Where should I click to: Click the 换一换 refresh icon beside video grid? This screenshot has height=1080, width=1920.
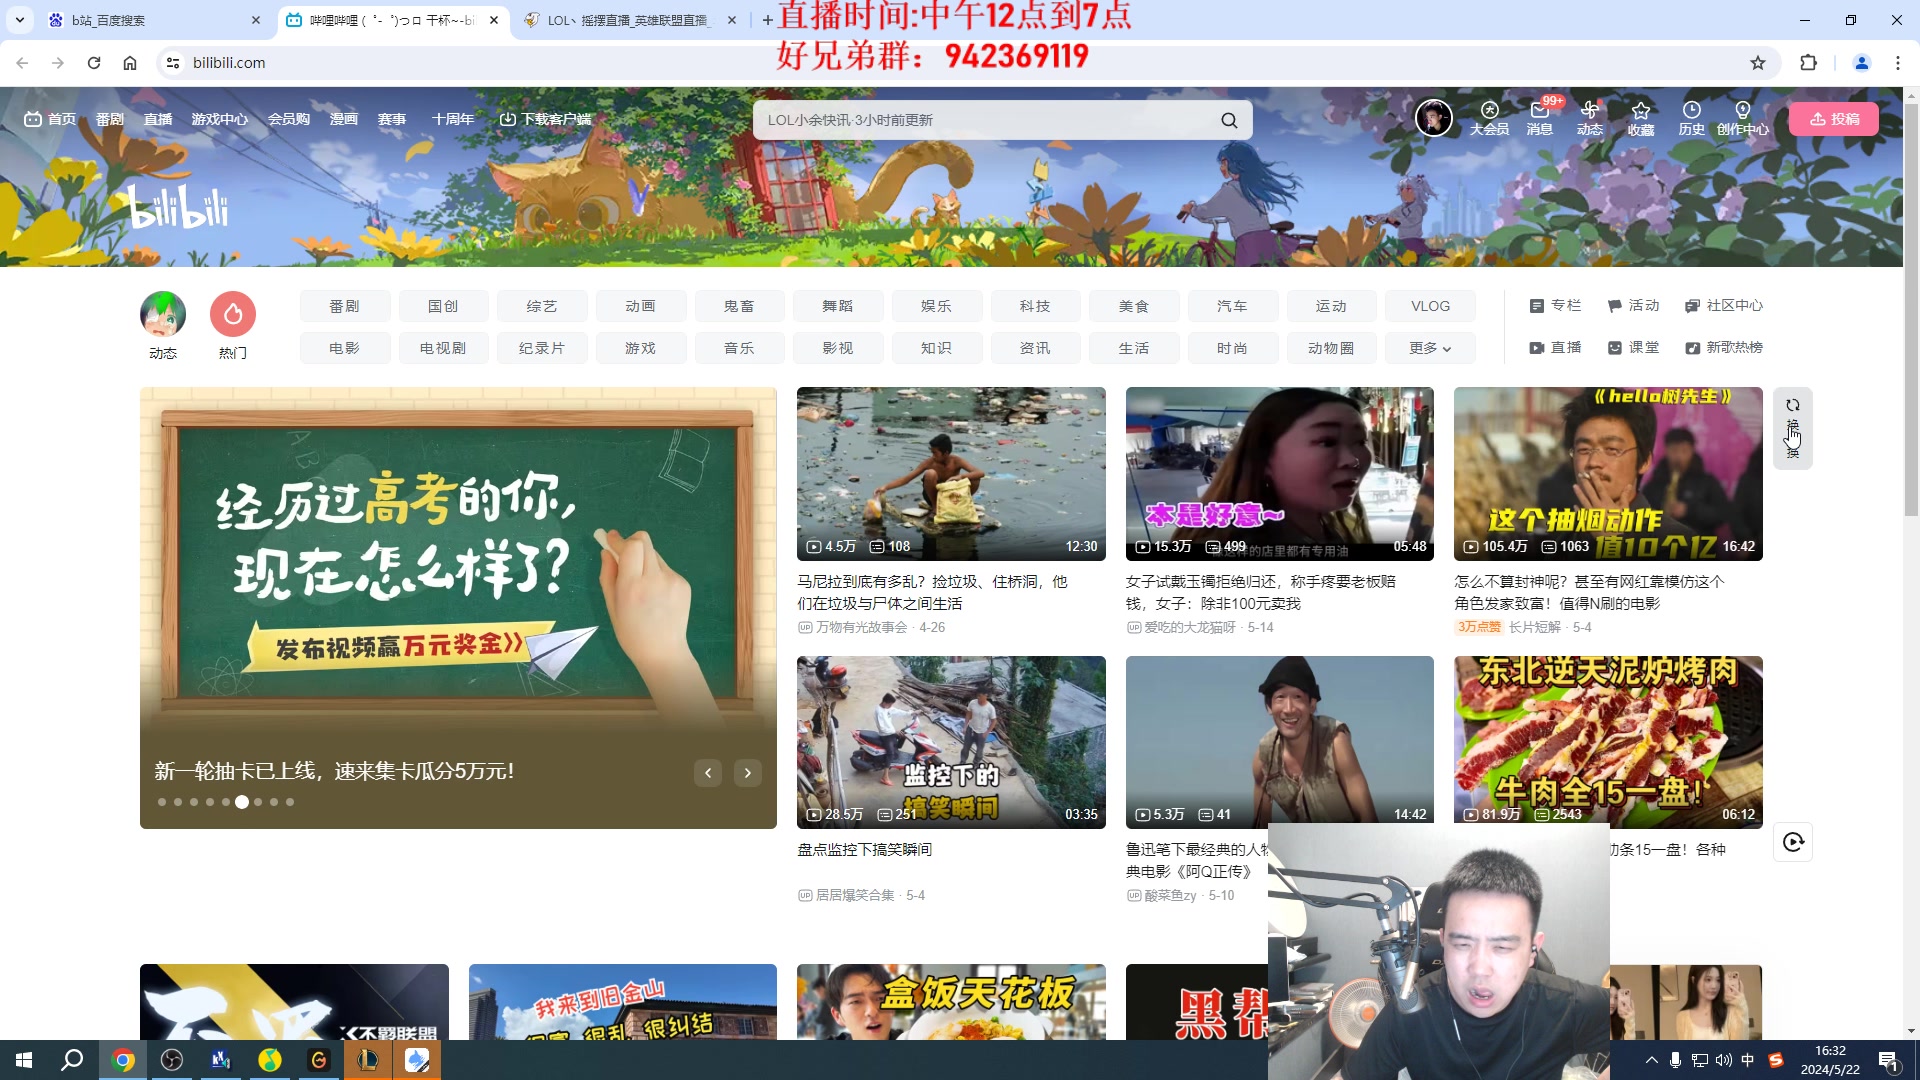pyautogui.click(x=1792, y=405)
